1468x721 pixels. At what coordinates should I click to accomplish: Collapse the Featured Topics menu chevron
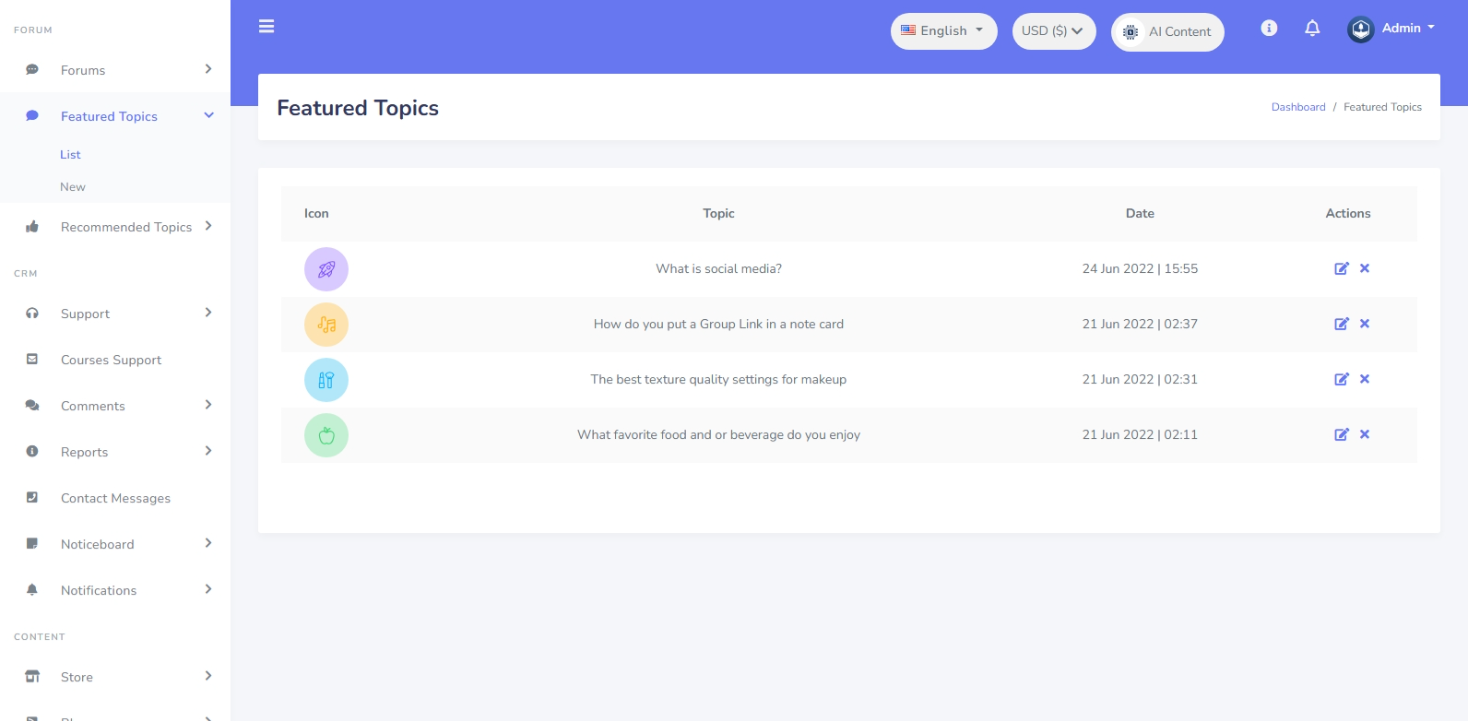pyautogui.click(x=208, y=115)
